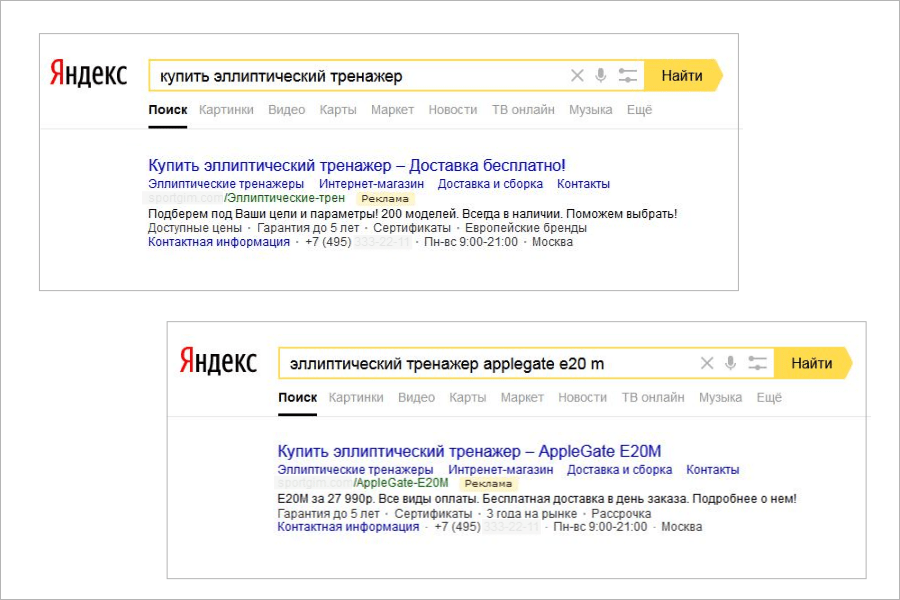Click 'Гарантия до 5 лет' in 'Доставка бесплатно' ad

(x=308, y=228)
